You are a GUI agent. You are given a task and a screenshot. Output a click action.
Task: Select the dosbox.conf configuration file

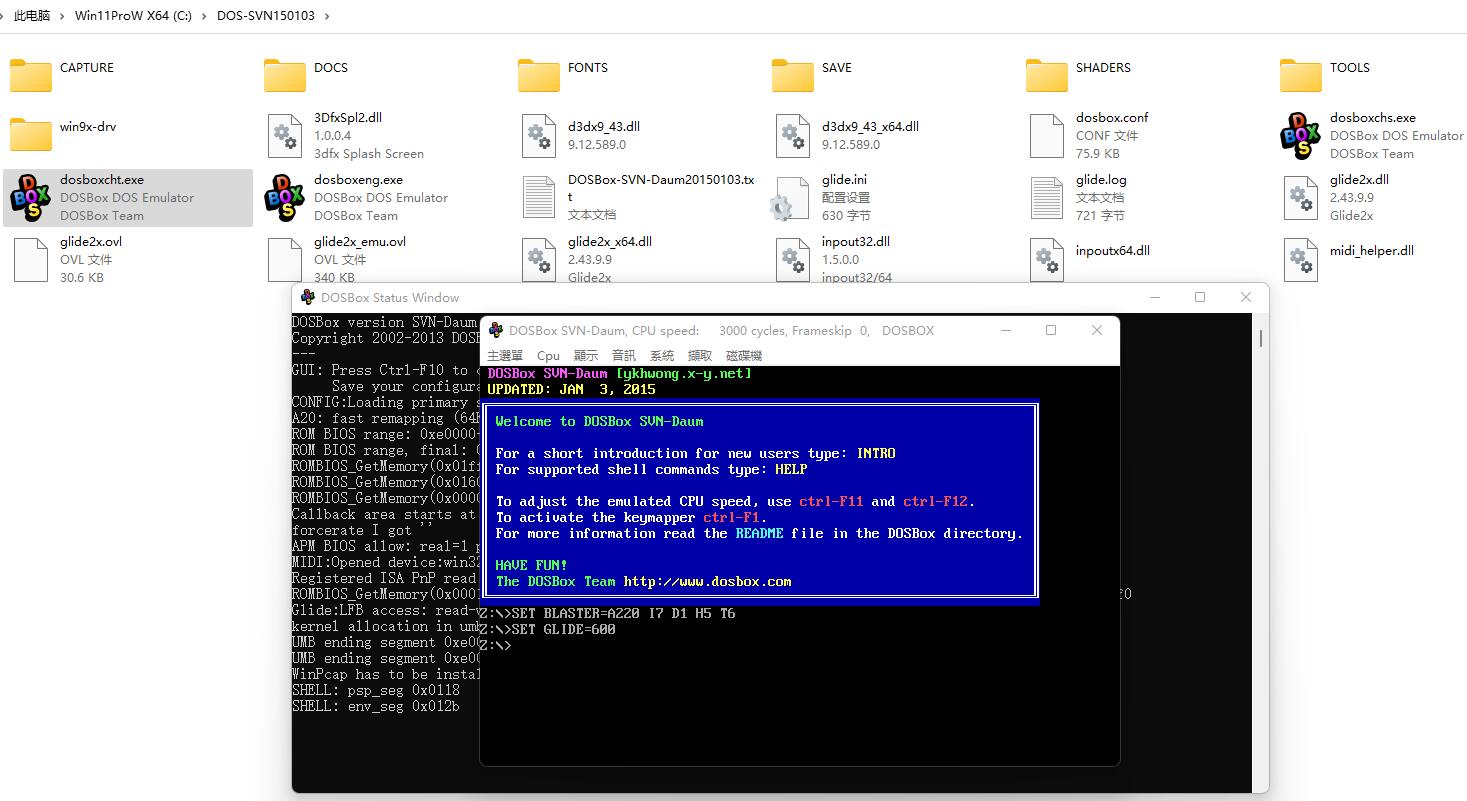(x=1046, y=135)
